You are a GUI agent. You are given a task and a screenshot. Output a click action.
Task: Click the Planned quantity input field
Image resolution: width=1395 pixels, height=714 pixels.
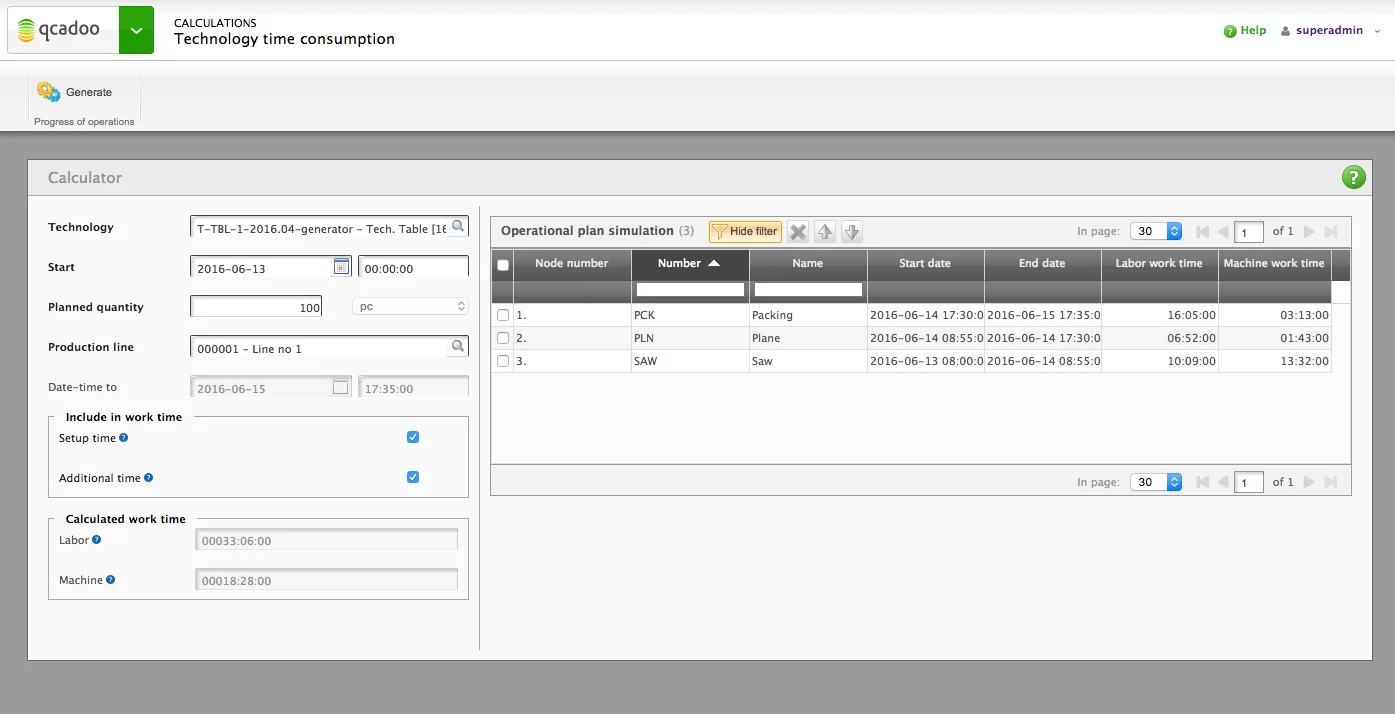(258, 307)
